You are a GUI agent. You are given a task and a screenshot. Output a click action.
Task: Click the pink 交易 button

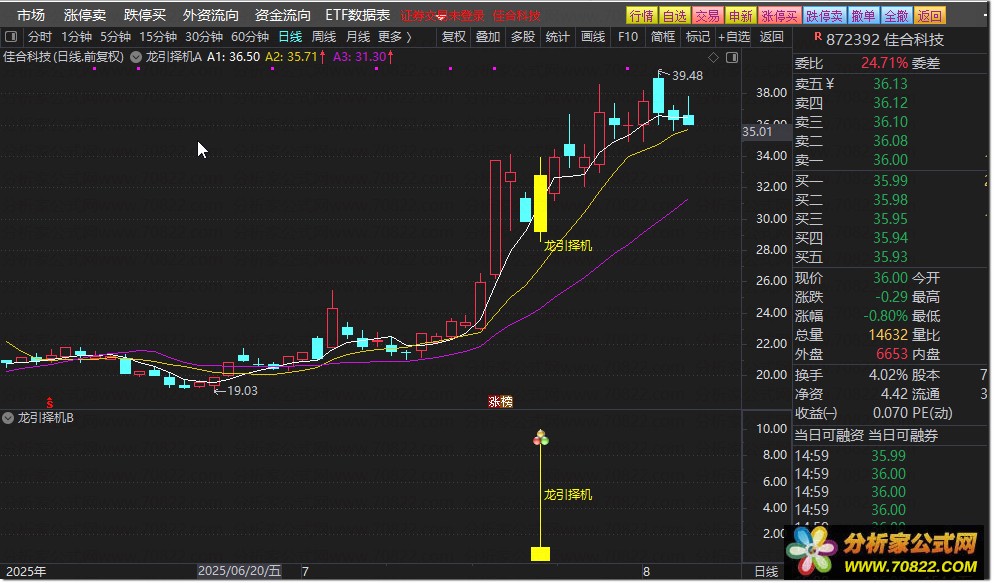coord(707,16)
